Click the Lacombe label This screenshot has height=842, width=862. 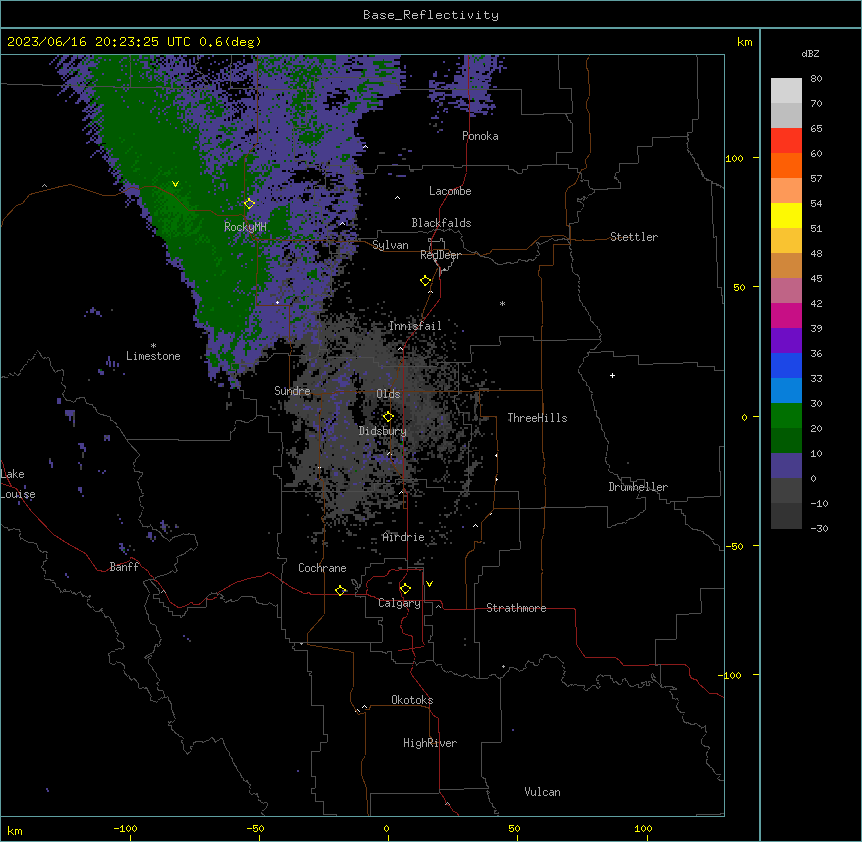450,191
